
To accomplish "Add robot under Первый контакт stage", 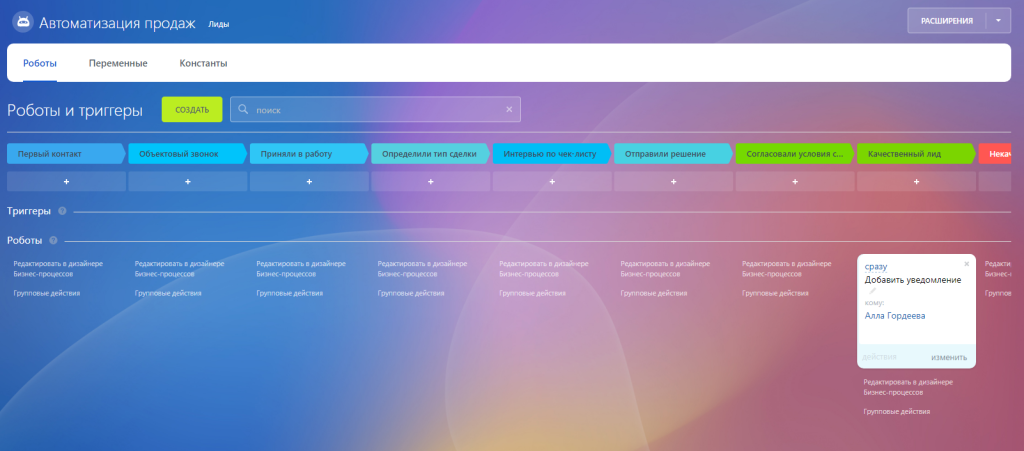I will coord(66,181).
